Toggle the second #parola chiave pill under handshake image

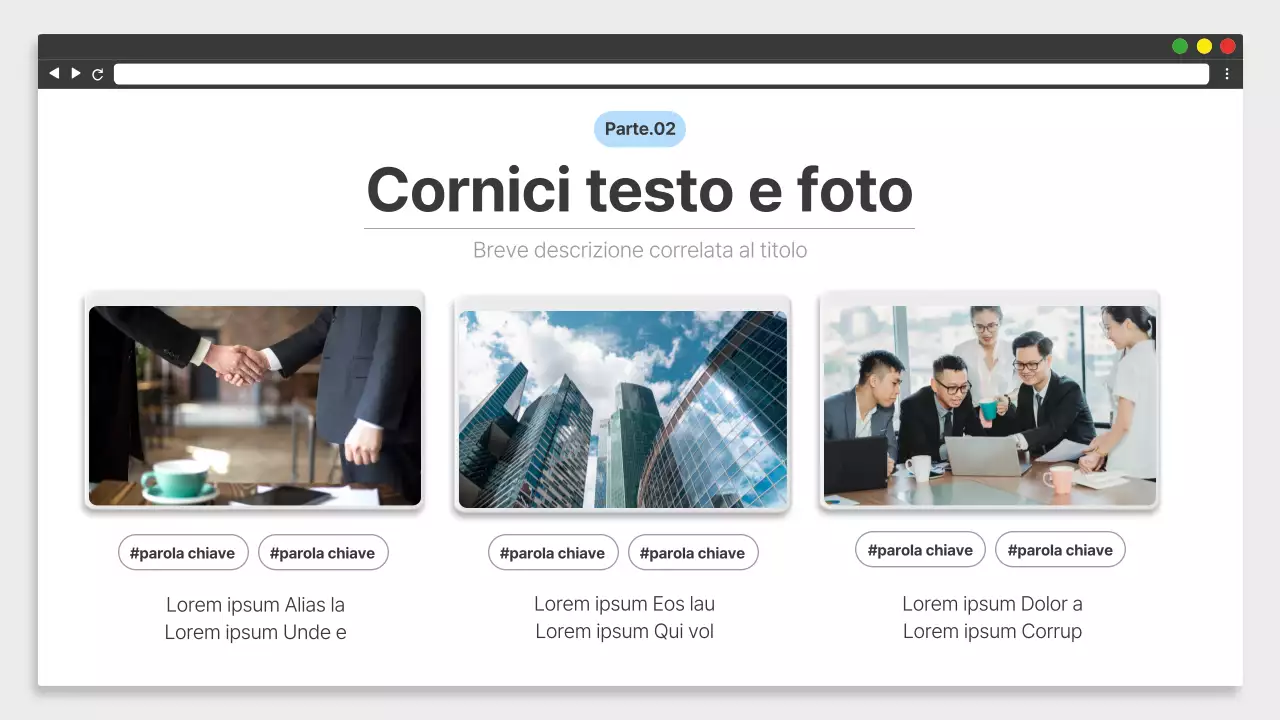click(x=322, y=552)
